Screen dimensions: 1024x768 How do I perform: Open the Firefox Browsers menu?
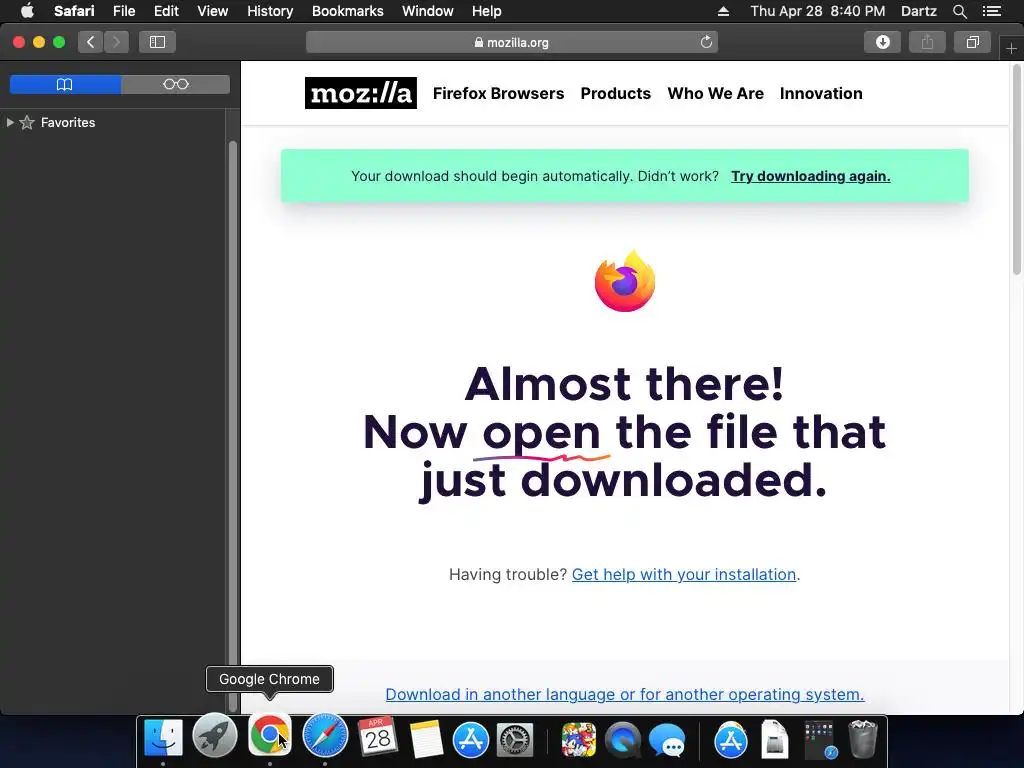tap(498, 93)
